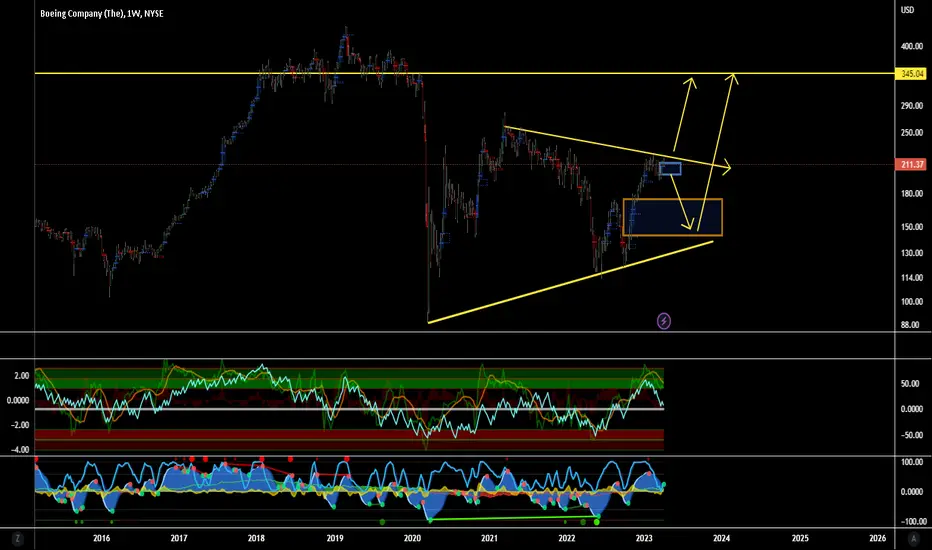
Task: Click the 114.00 price scale label
Action: pyautogui.click(x=912, y=278)
